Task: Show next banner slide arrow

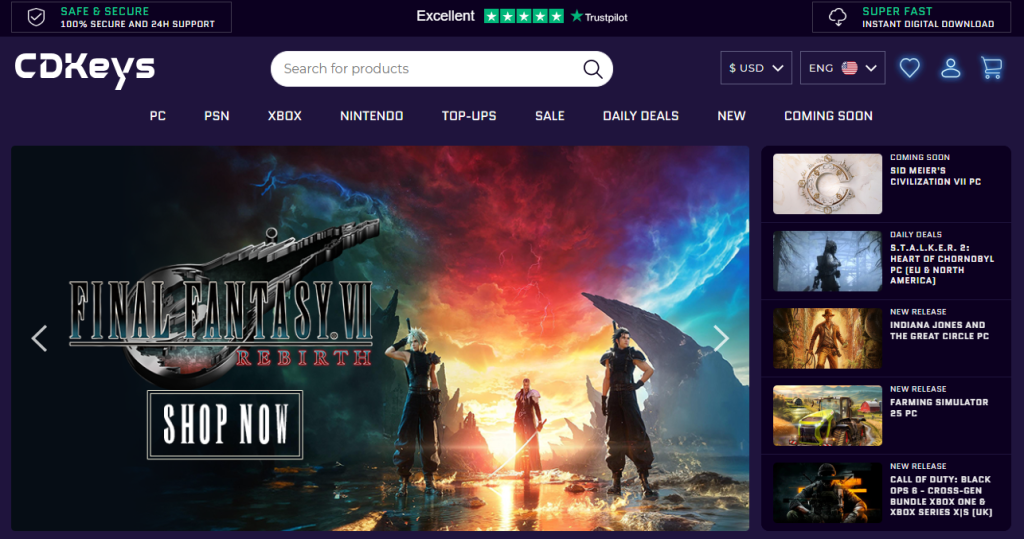Action: coord(721,338)
